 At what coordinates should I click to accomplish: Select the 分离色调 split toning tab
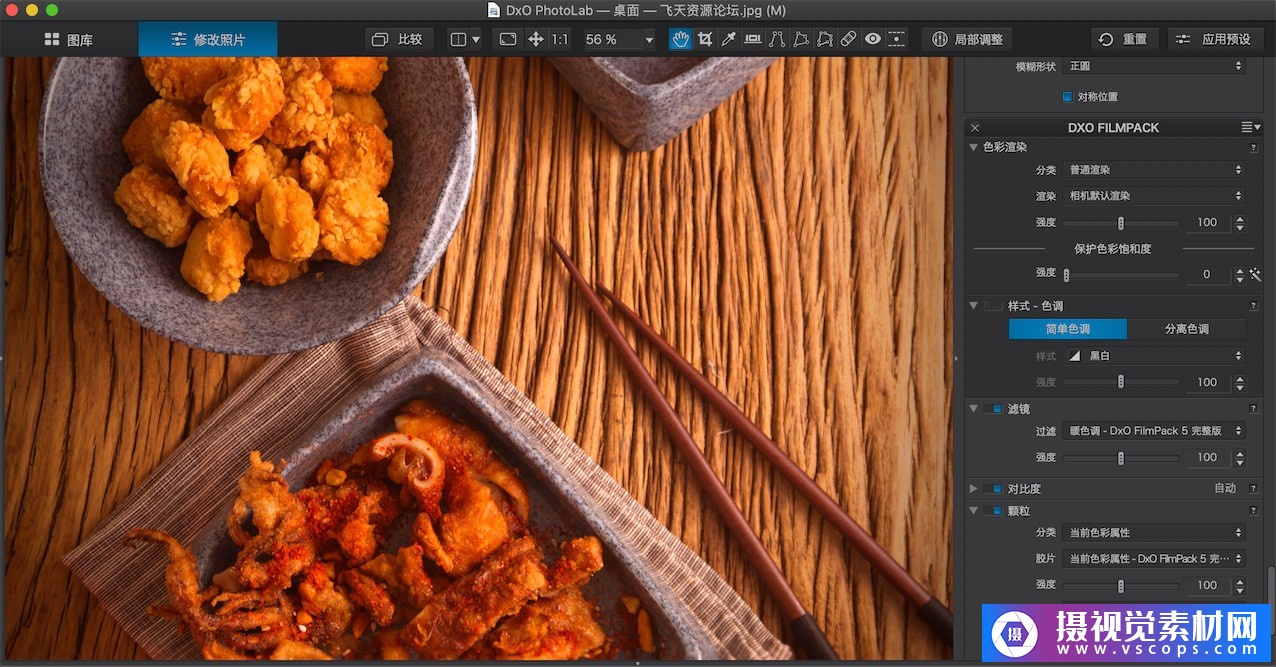[1186, 329]
